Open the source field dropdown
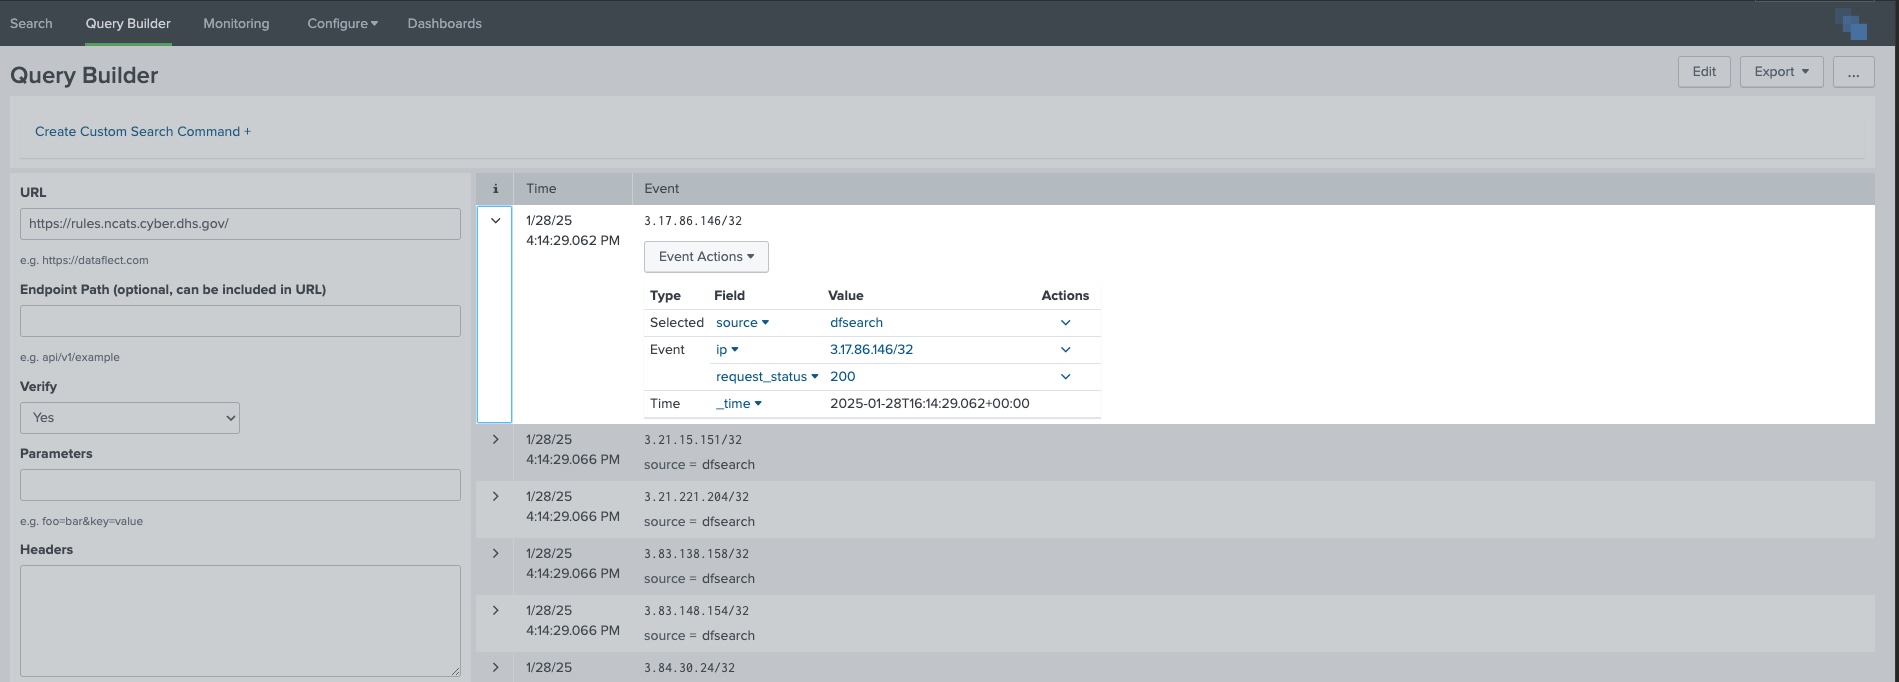Image resolution: width=1899 pixels, height=682 pixels. click(x=742, y=323)
